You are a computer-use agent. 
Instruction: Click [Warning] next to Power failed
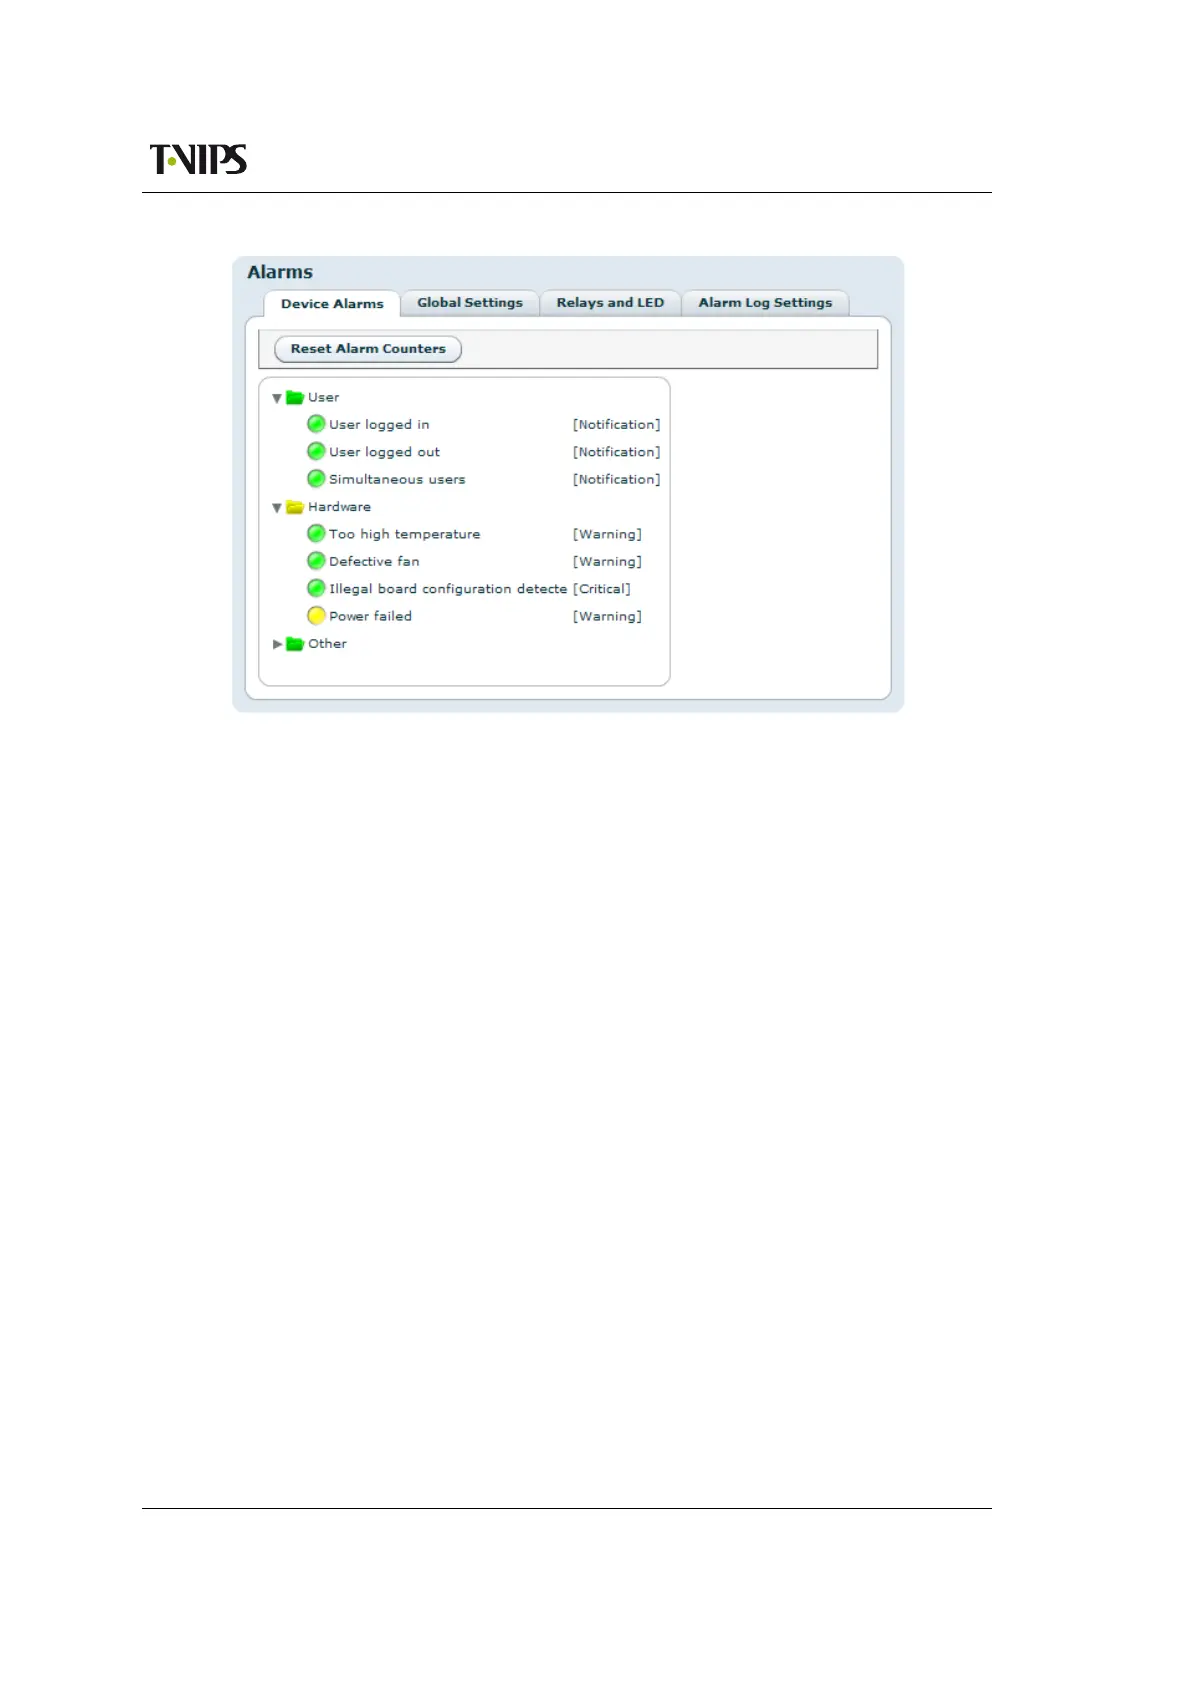607,616
